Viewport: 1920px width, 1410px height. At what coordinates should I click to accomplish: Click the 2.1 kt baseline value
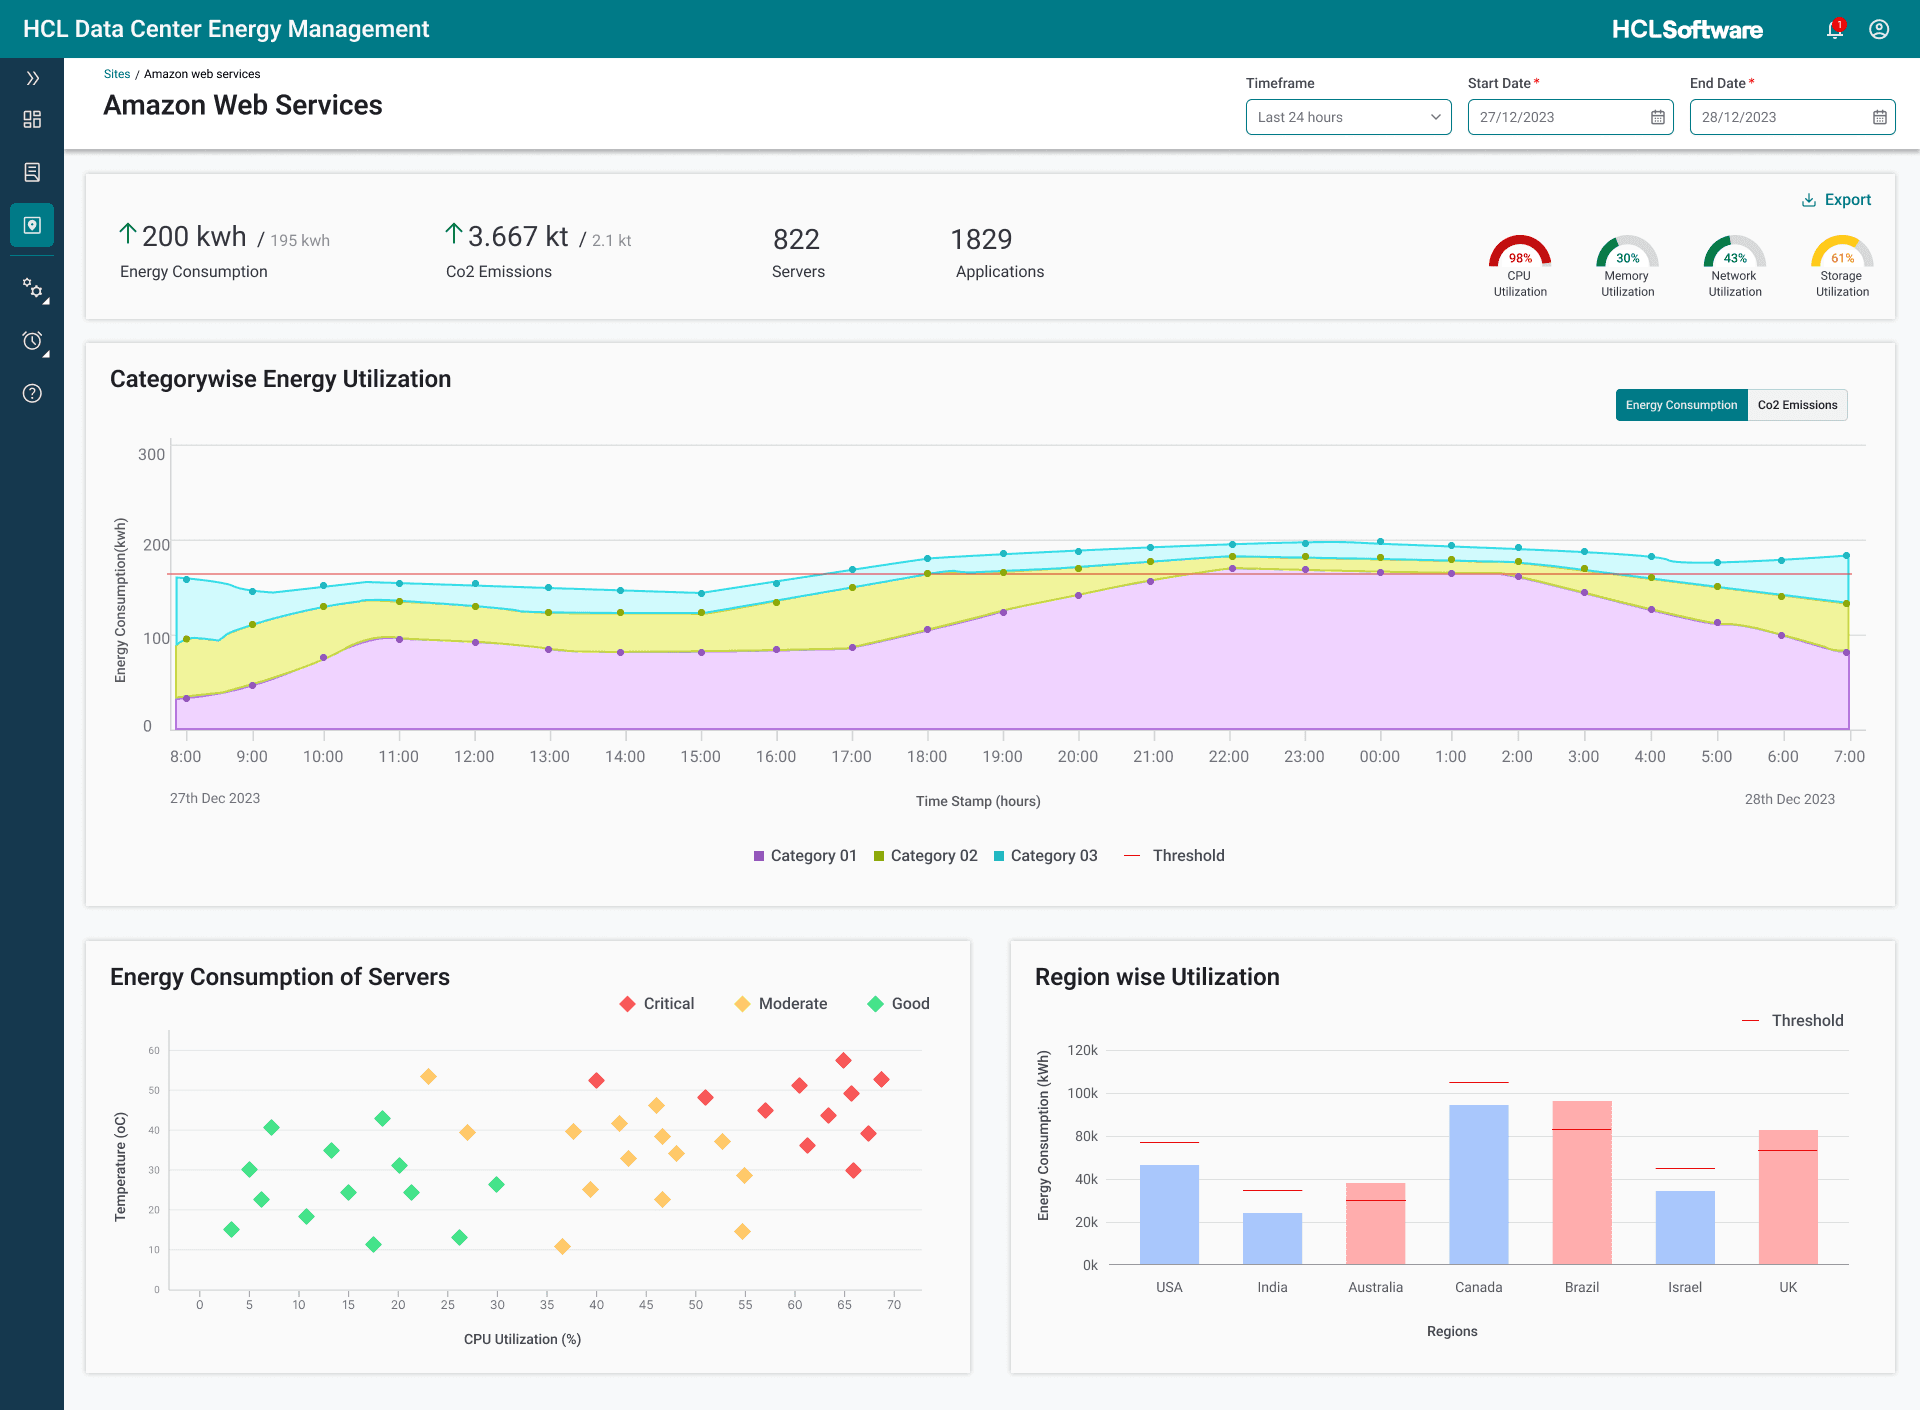click(611, 241)
